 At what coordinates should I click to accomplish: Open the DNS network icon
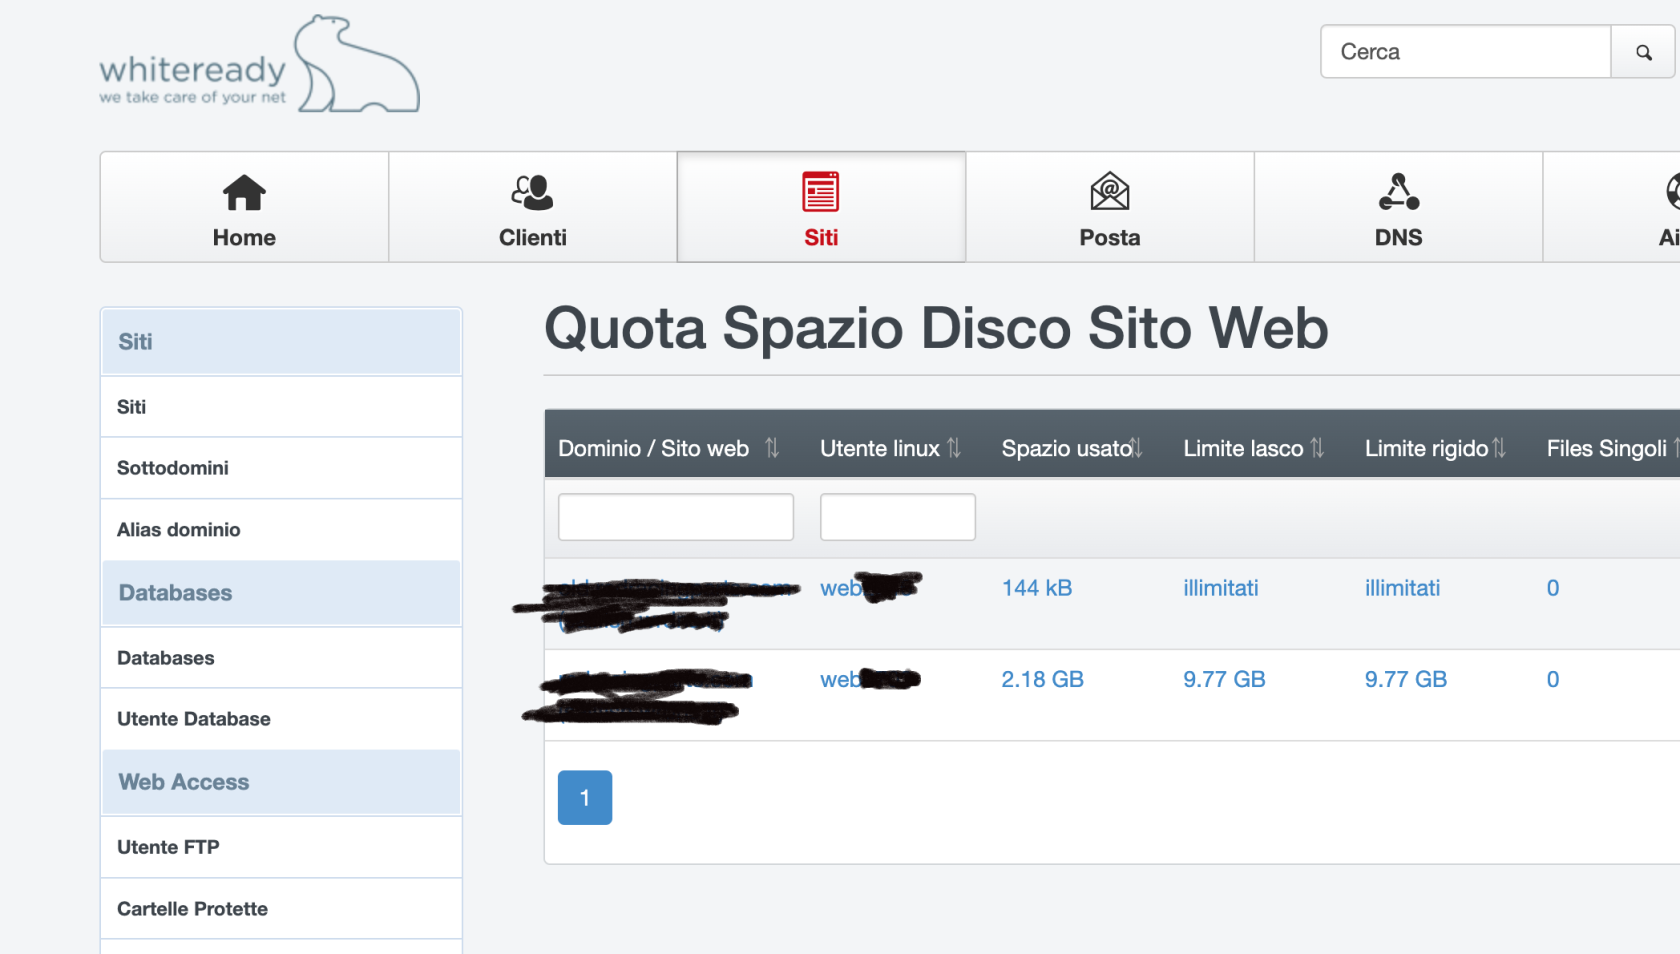[1398, 192]
